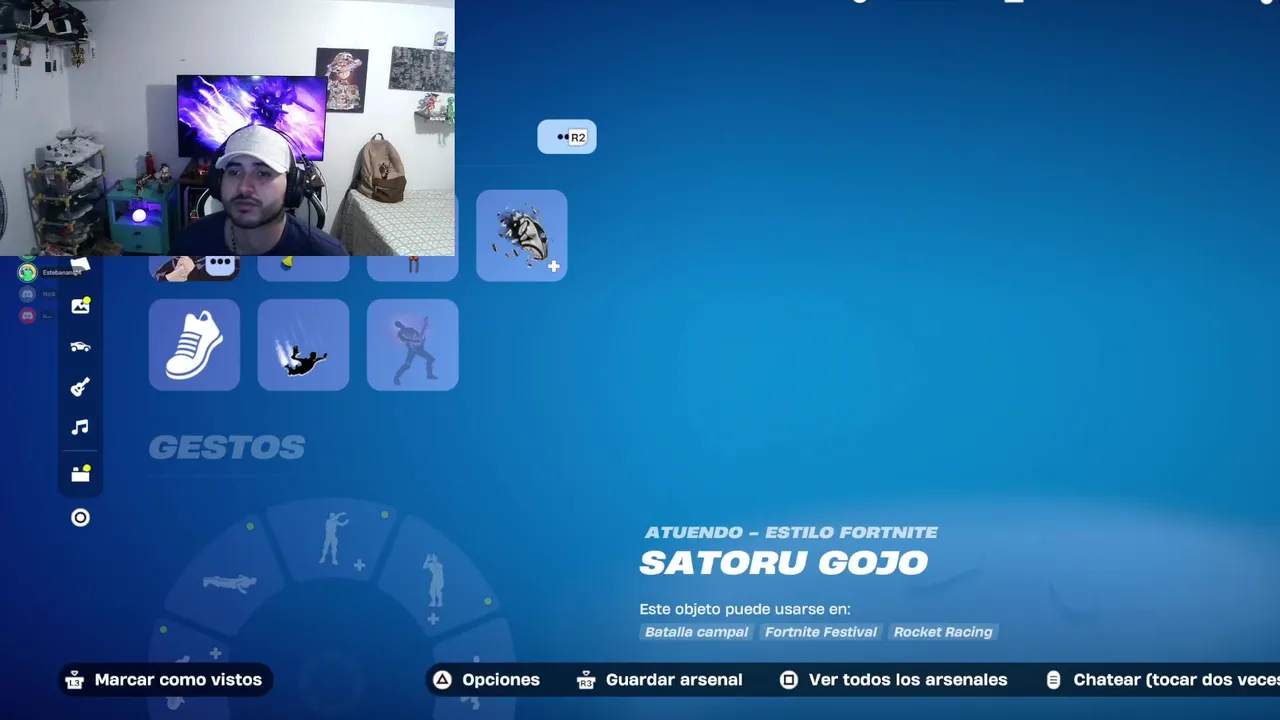The image size is (1280, 720).
Task: Select the lying-down plank emote wheel slot
Action: (x=230, y=581)
